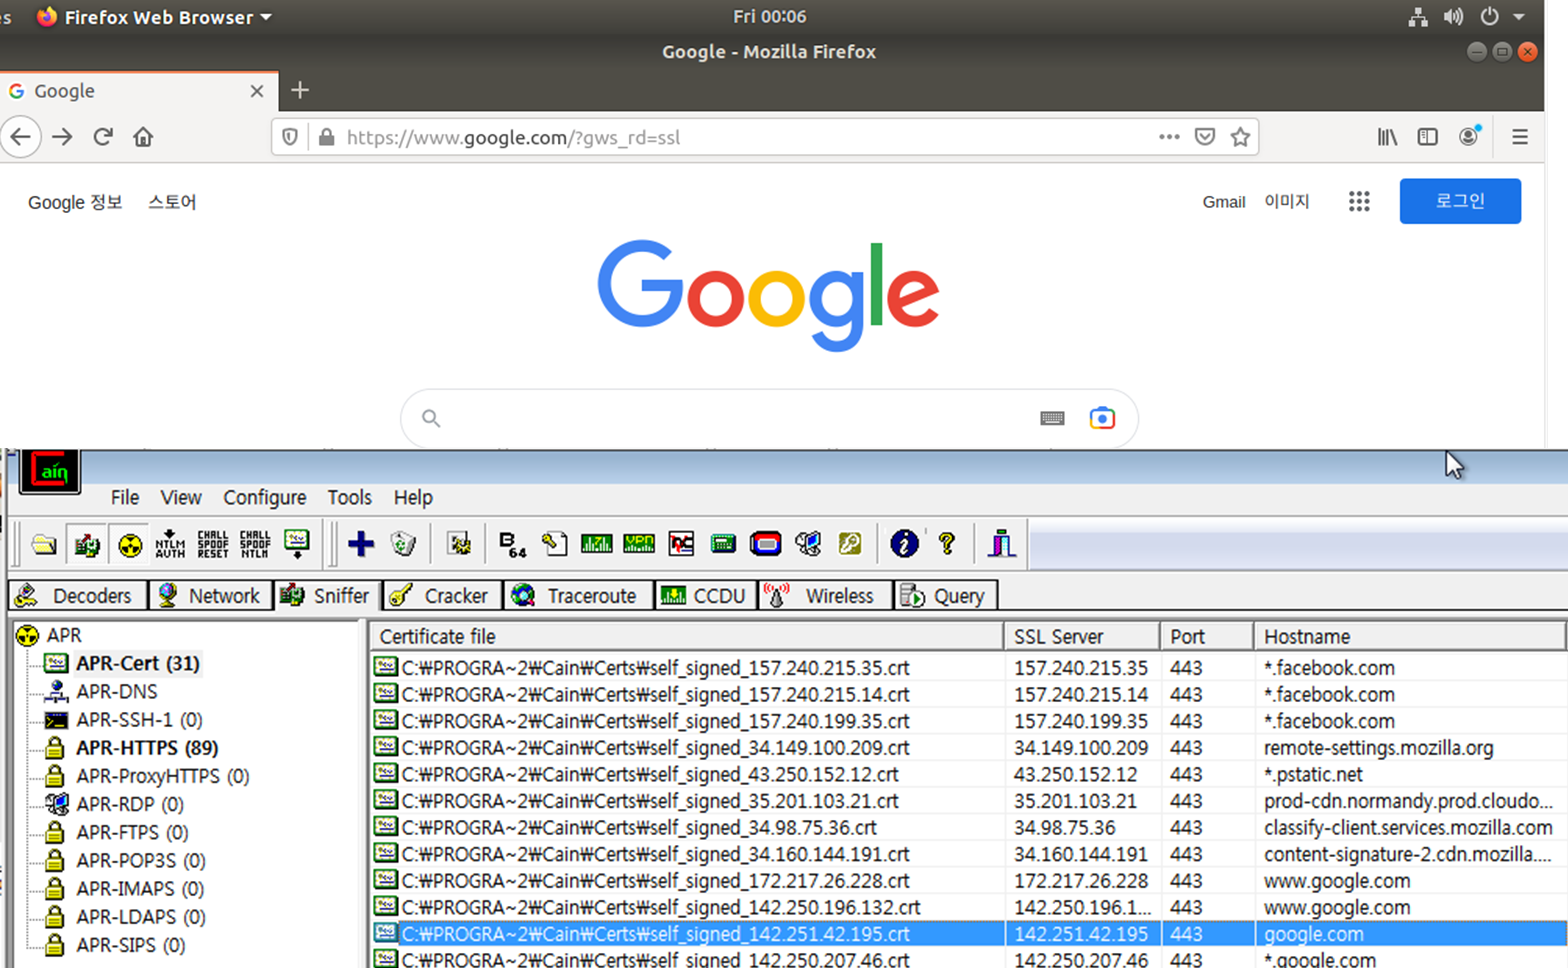Click the blue 로그인 sign-in button
The height and width of the screenshot is (968, 1568).
(x=1460, y=201)
